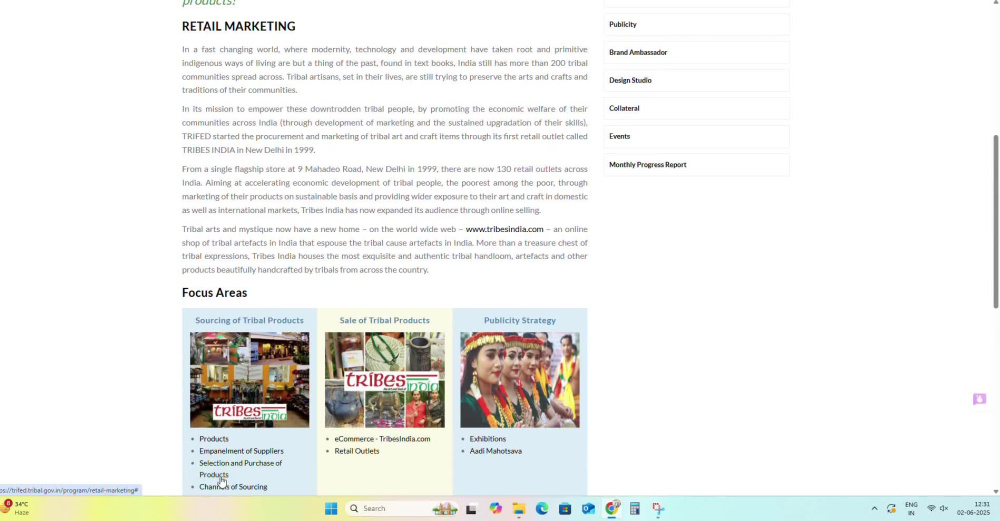The image size is (1000, 521).
Task: Click the taskbar Search box
Action: coord(402,508)
